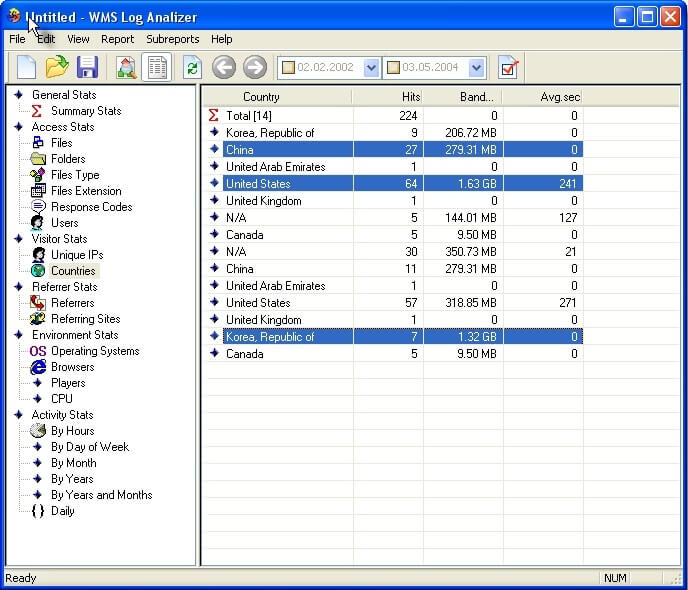Toggle the start date checkbox 02.02.2002
Image resolution: width=688 pixels, height=590 pixels.
pos(288,68)
